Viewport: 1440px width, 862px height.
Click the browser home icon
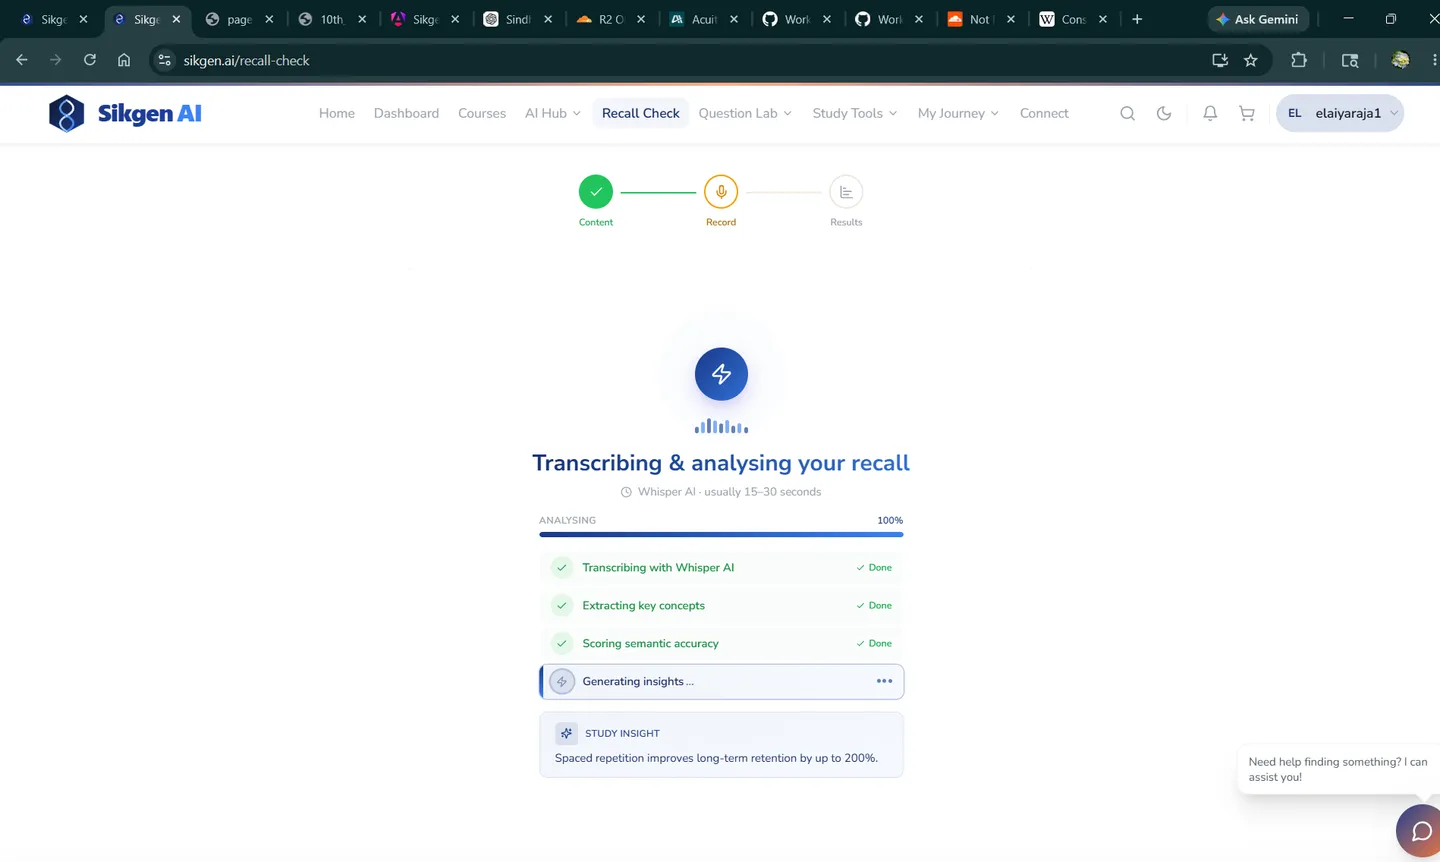[124, 60]
